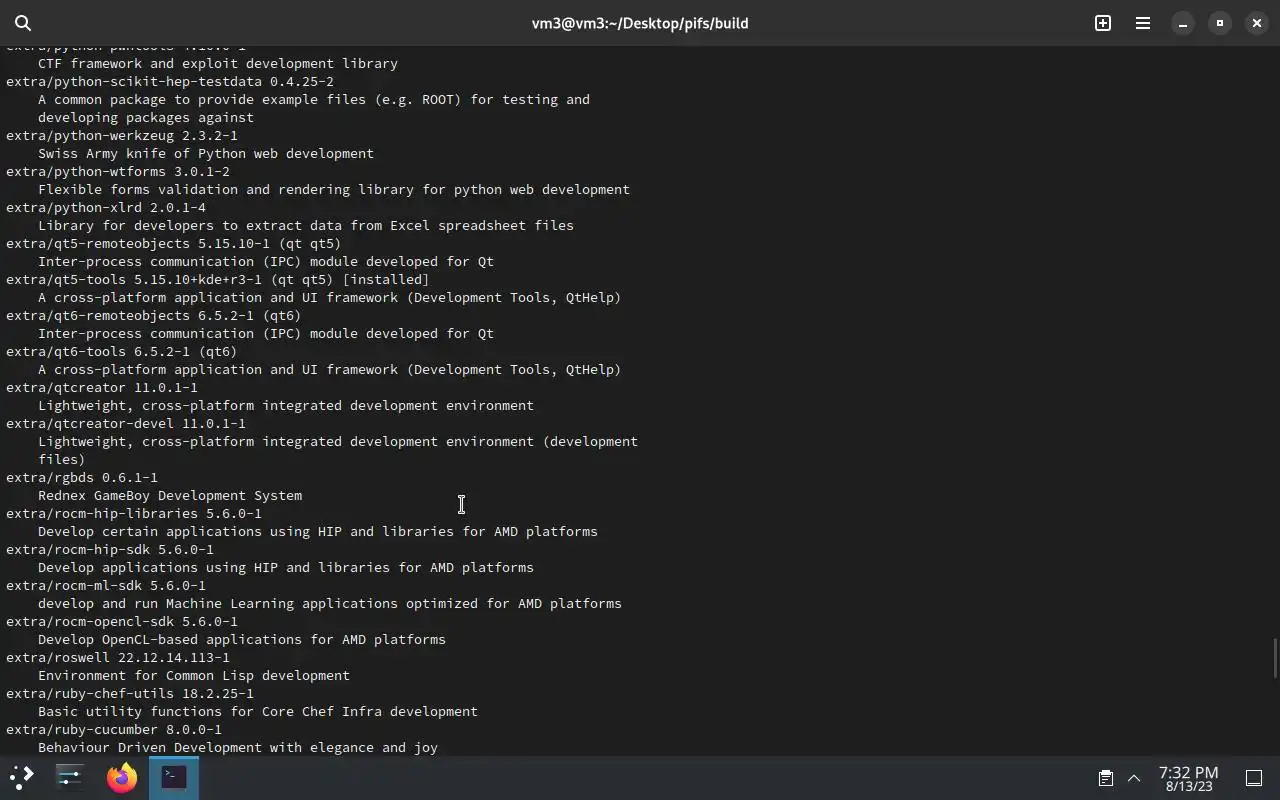
Task: Open the terminal hamburger menu
Action: (x=1143, y=23)
